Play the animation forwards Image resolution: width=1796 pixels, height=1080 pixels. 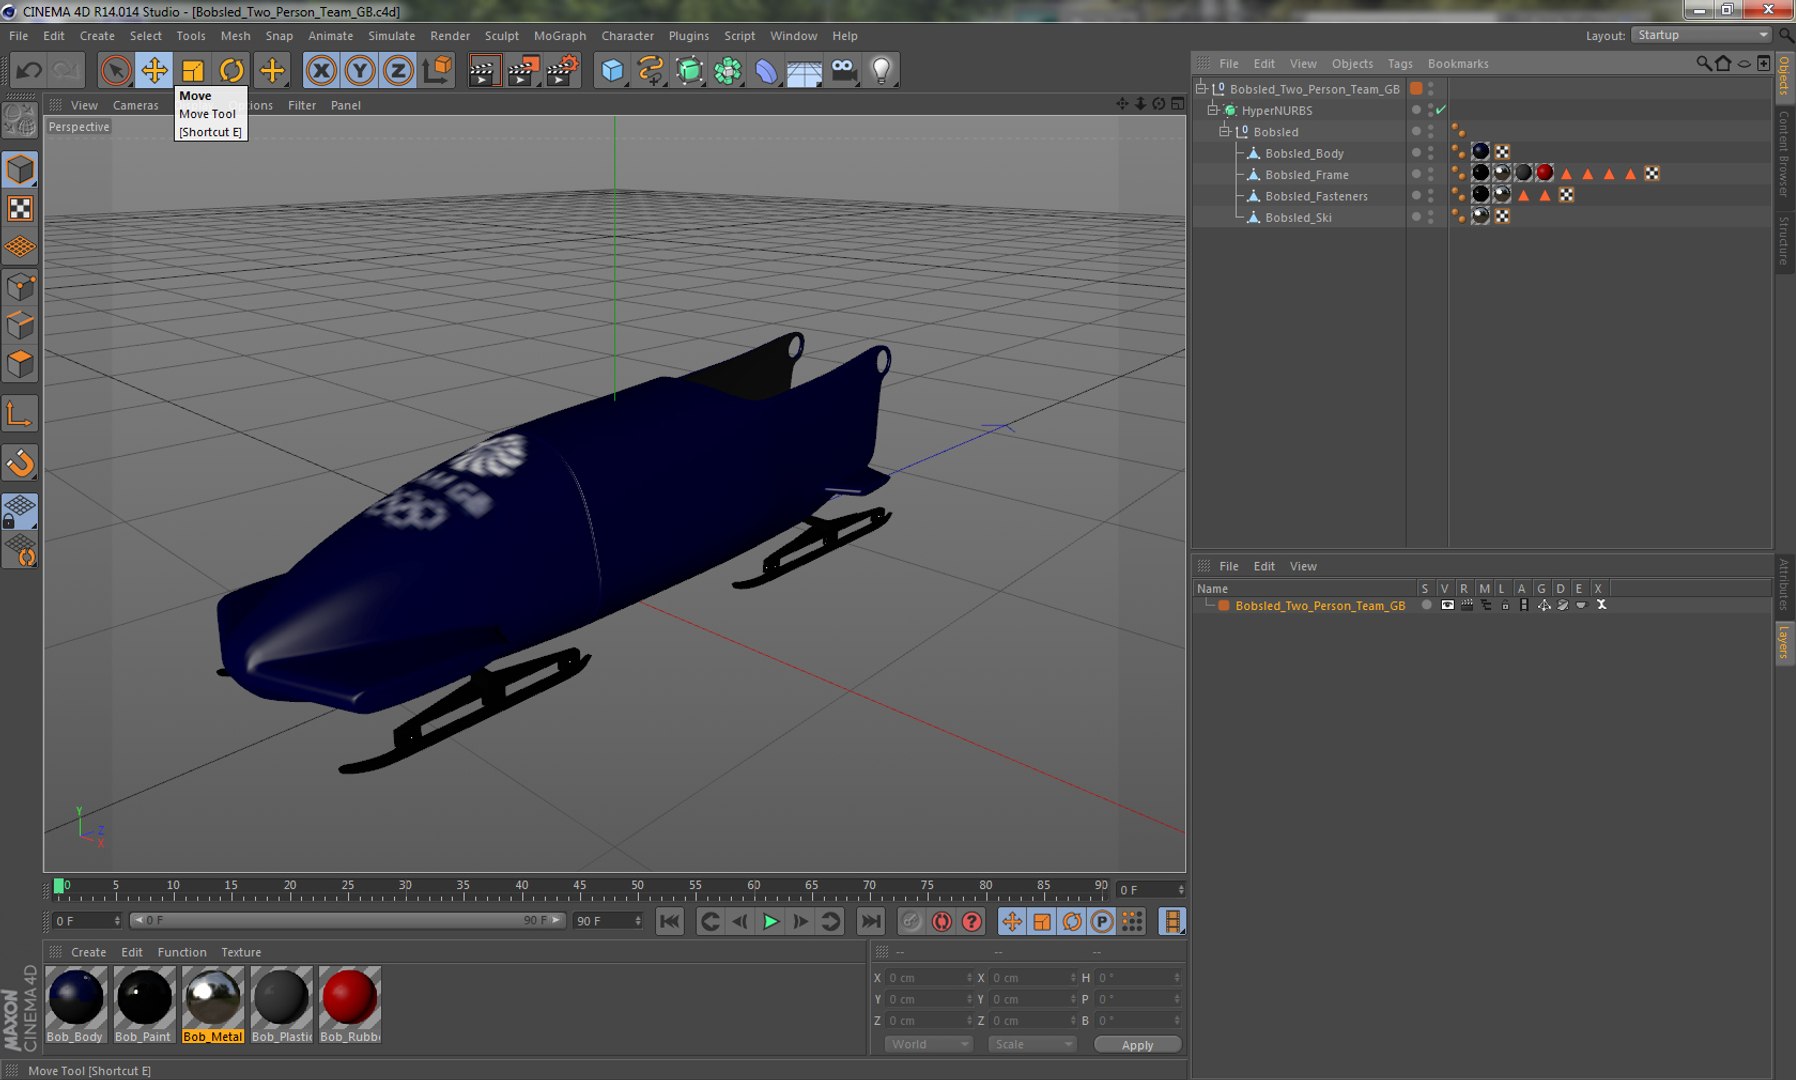click(x=770, y=921)
